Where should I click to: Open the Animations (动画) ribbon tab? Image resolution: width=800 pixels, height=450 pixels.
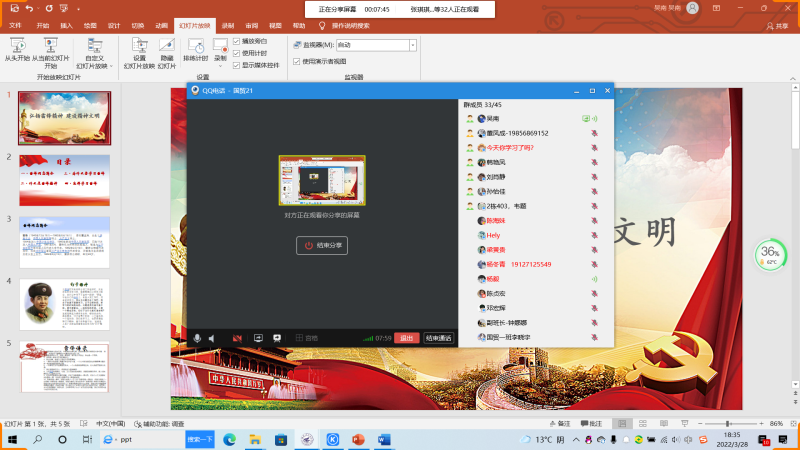click(x=161, y=25)
